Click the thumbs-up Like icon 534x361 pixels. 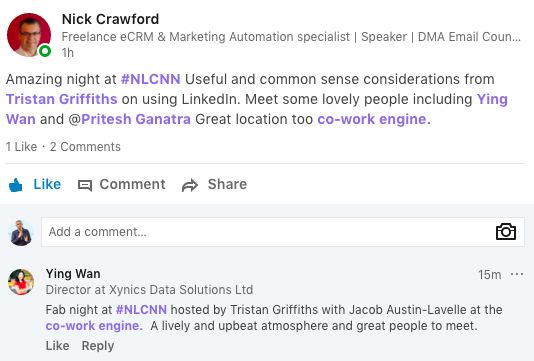pos(16,185)
